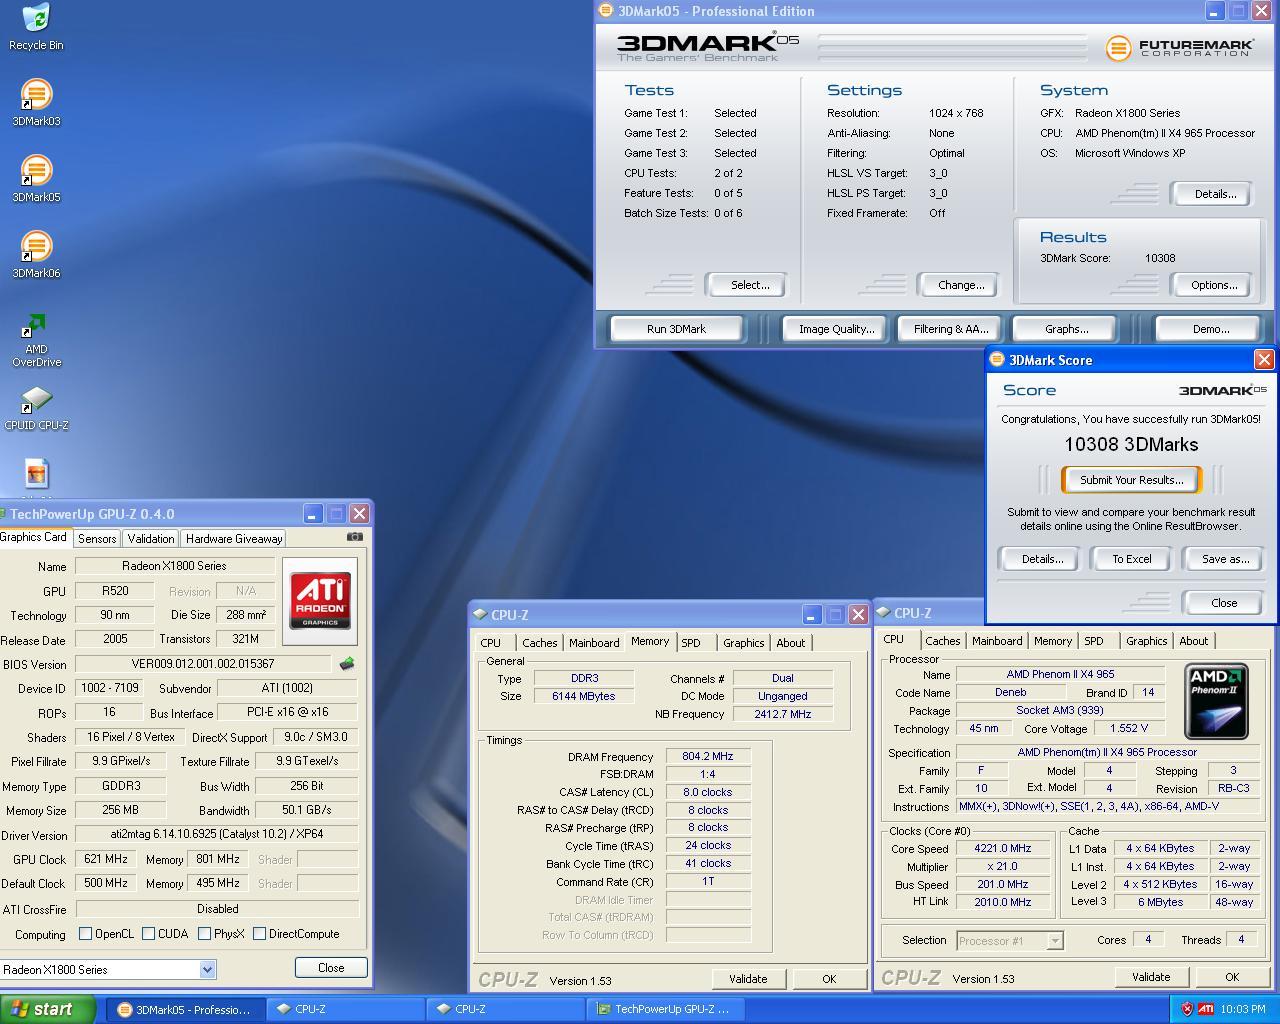
Task: Click the CPU-Z Memory window title icon
Action: coord(480,615)
